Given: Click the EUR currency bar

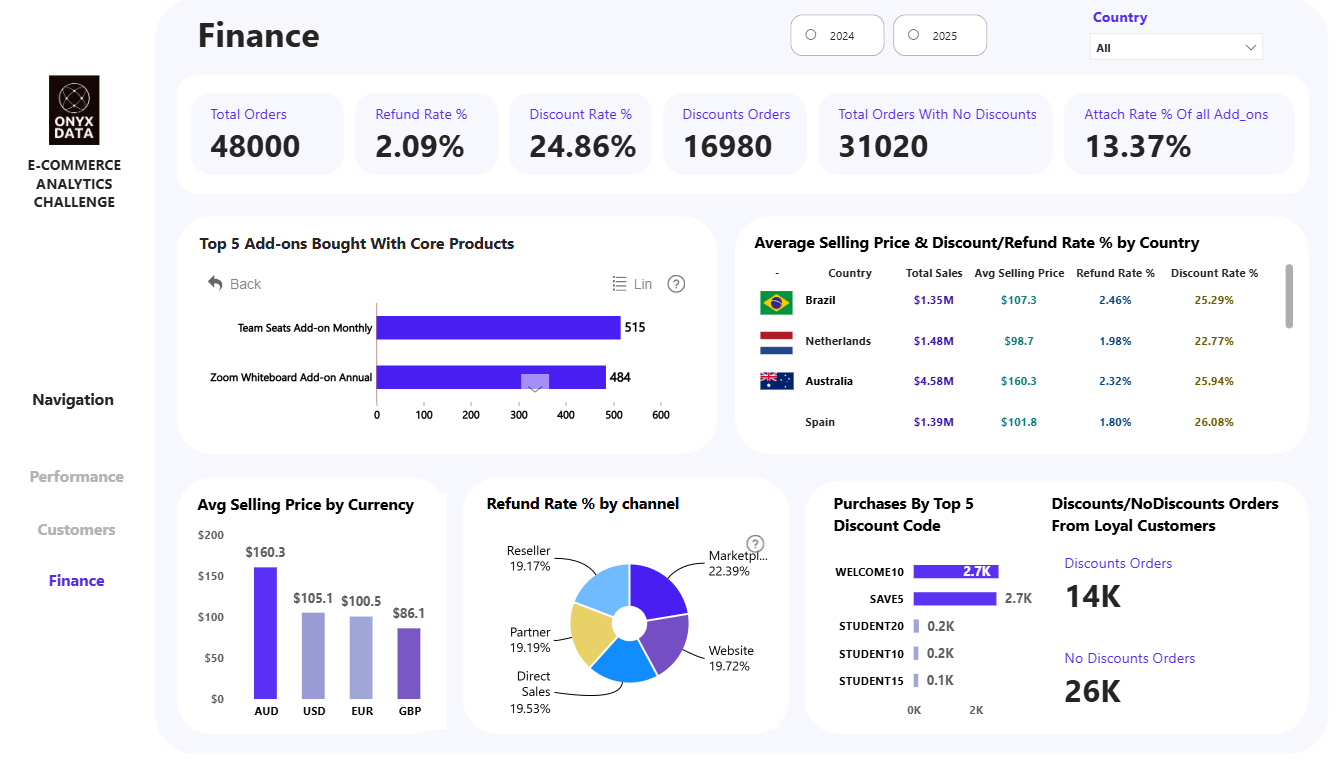Looking at the screenshot, I should point(361,658).
